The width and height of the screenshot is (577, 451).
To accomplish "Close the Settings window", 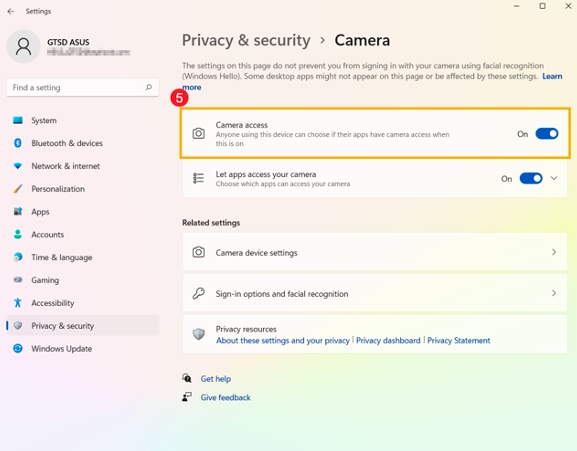I will [568, 6].
